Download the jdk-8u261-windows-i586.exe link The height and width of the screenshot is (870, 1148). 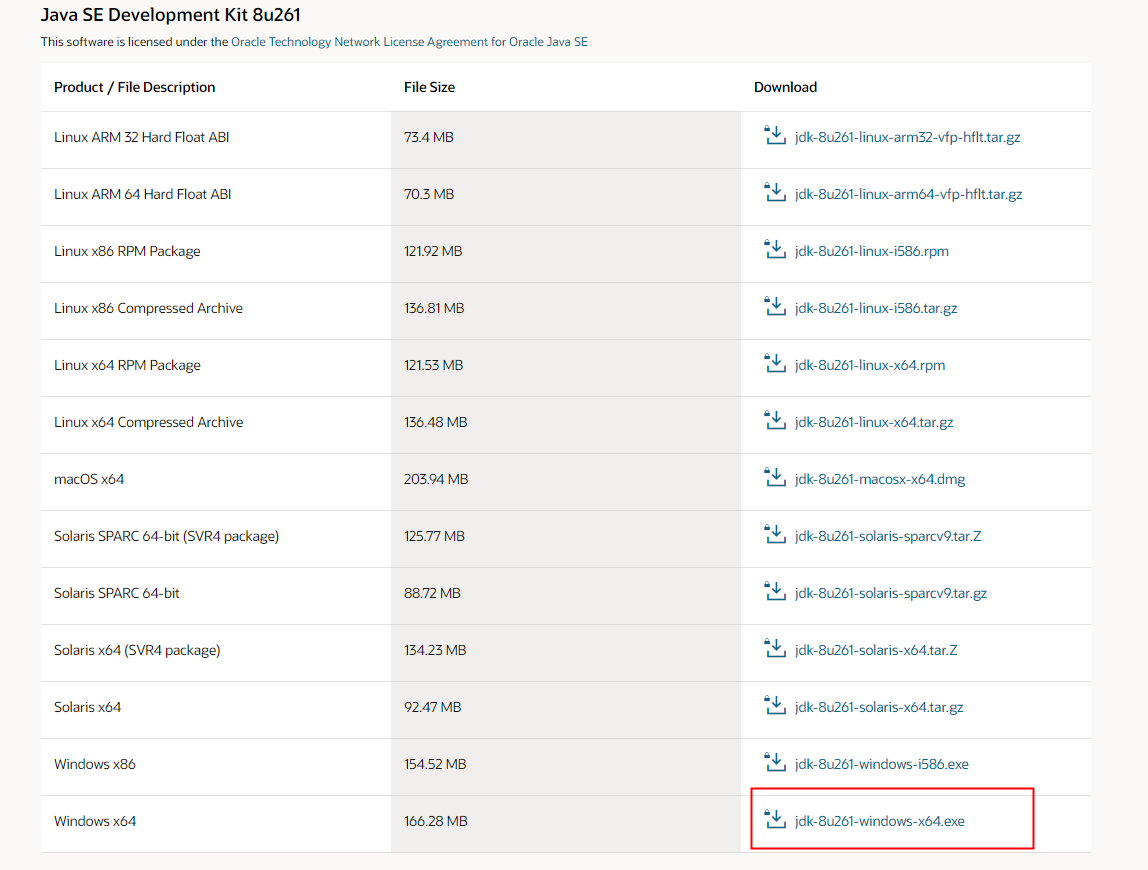(882, 765)
